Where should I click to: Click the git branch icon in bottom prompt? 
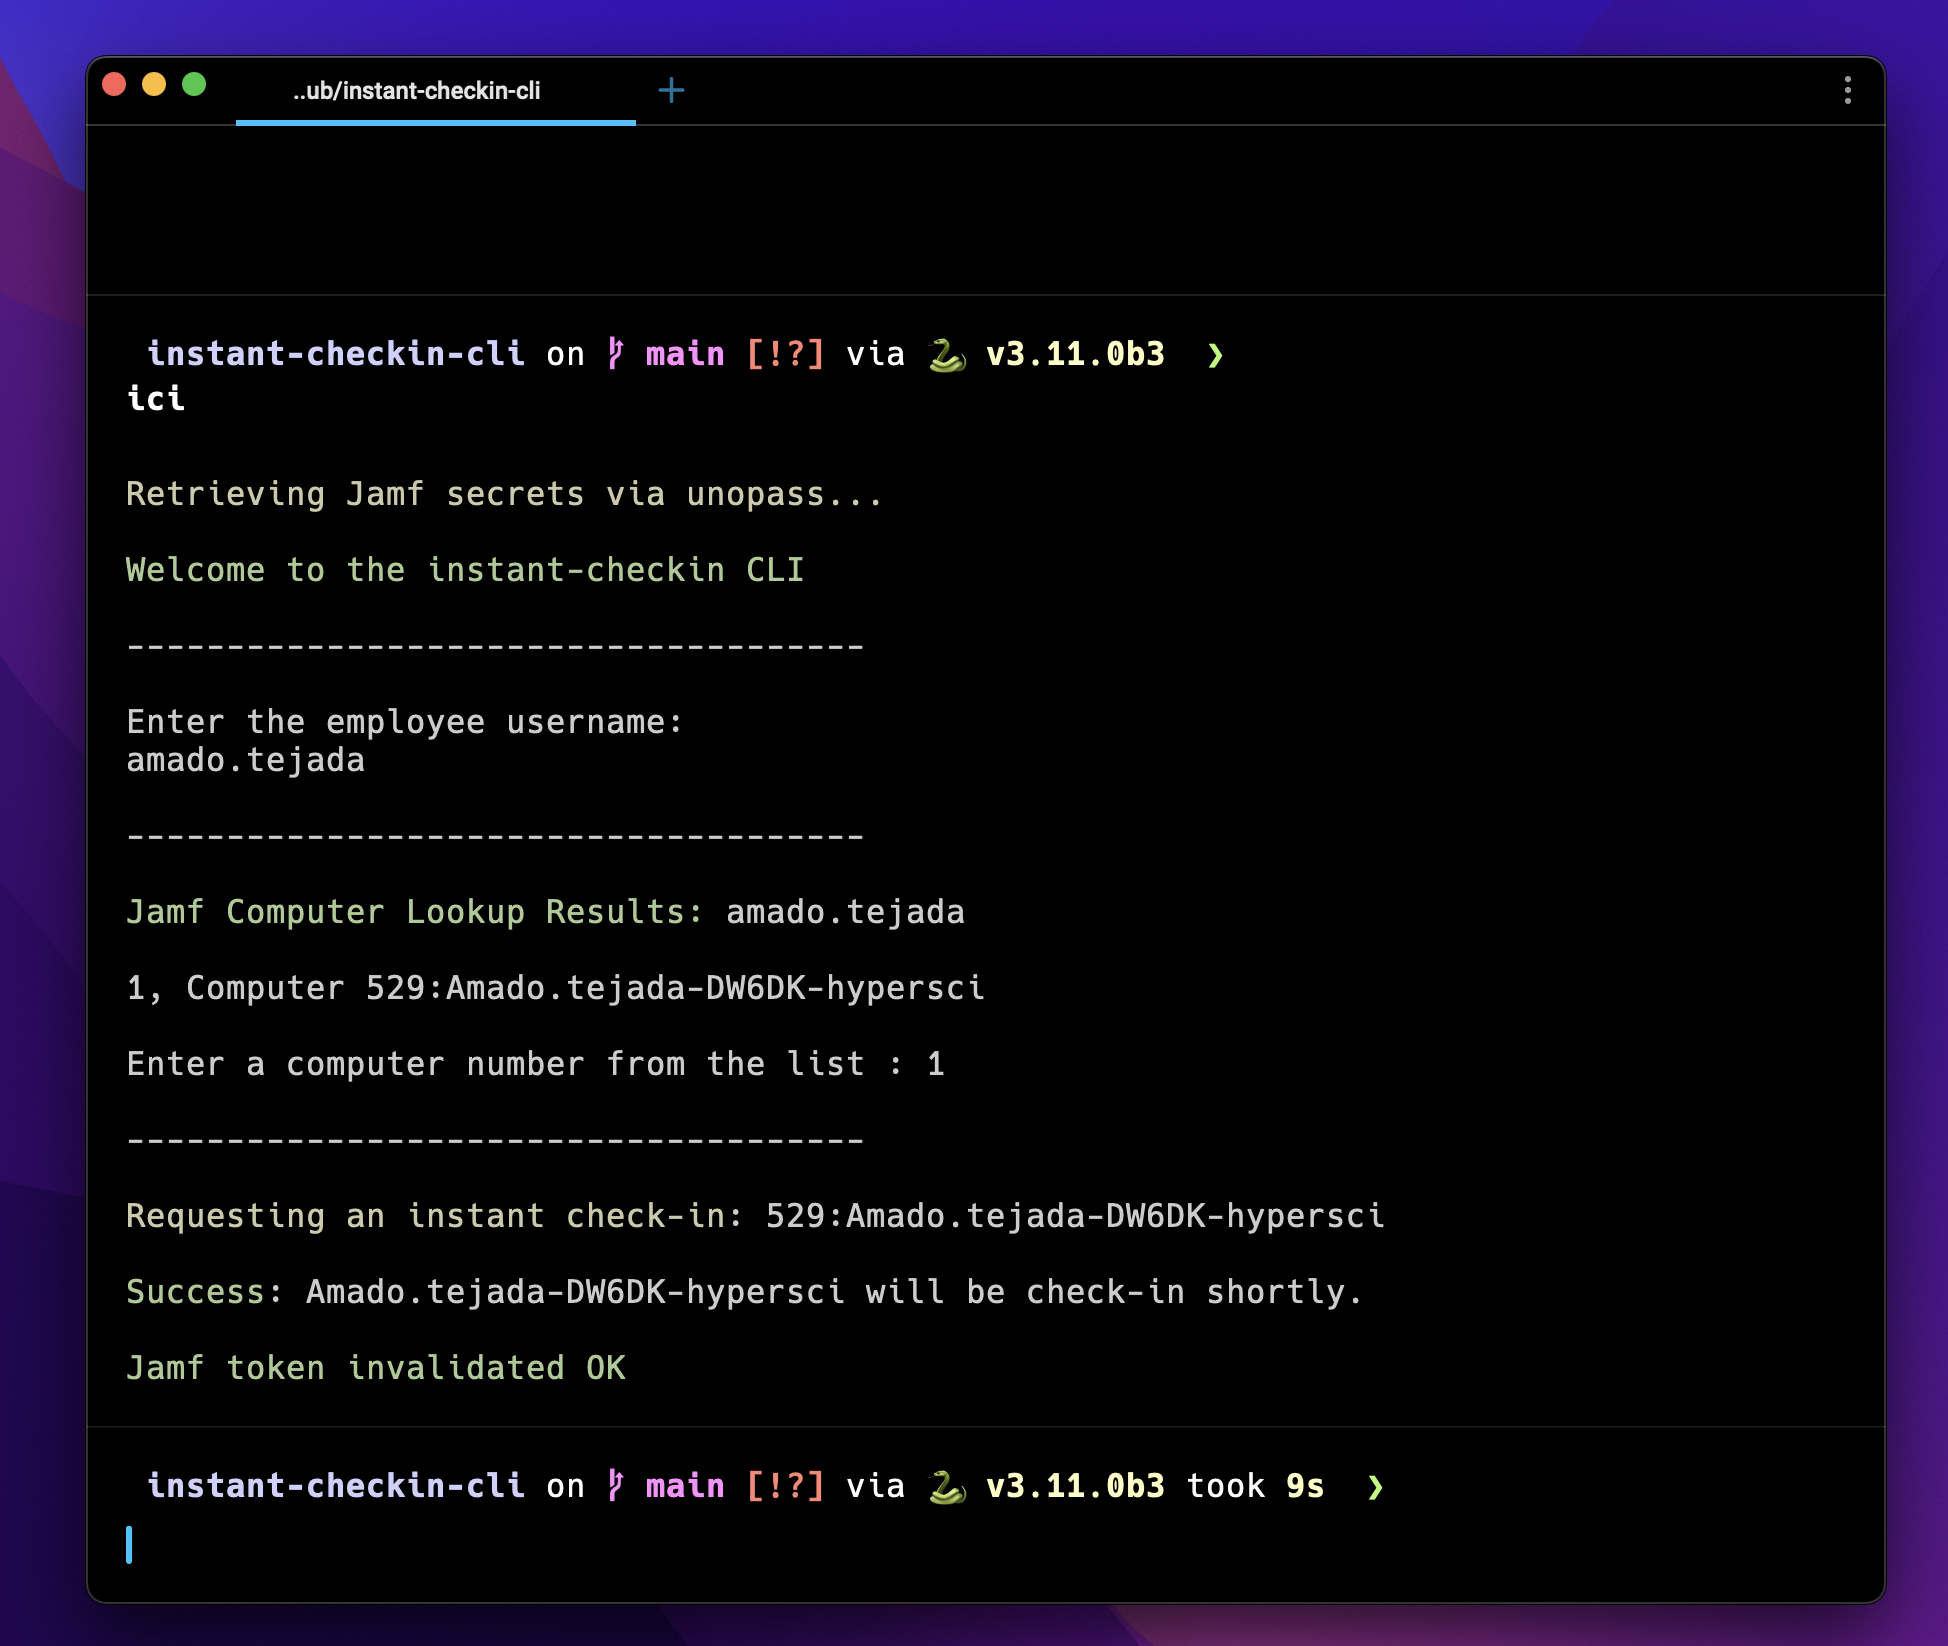[616, 1486]
